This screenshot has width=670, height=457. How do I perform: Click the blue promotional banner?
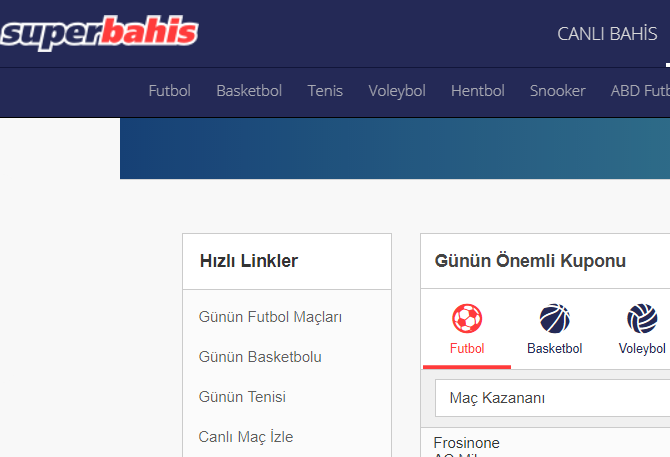(x=395, y=149)
